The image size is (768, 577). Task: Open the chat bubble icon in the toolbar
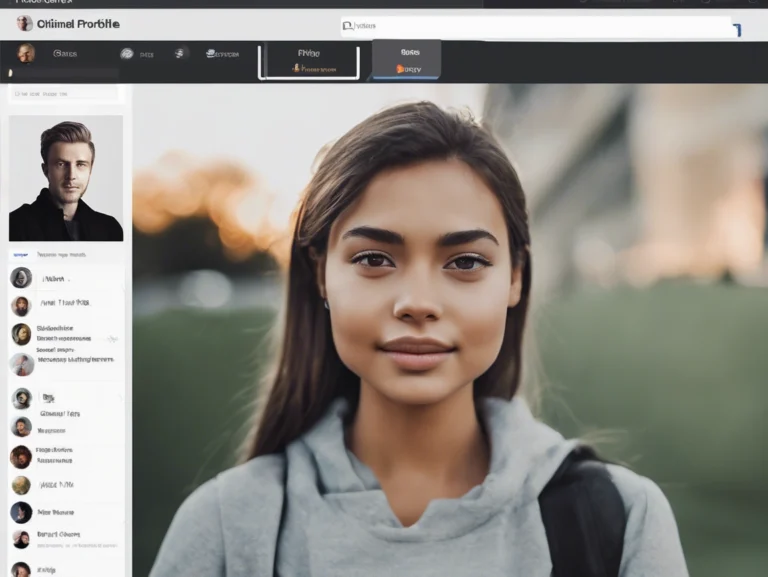point(127,54)
